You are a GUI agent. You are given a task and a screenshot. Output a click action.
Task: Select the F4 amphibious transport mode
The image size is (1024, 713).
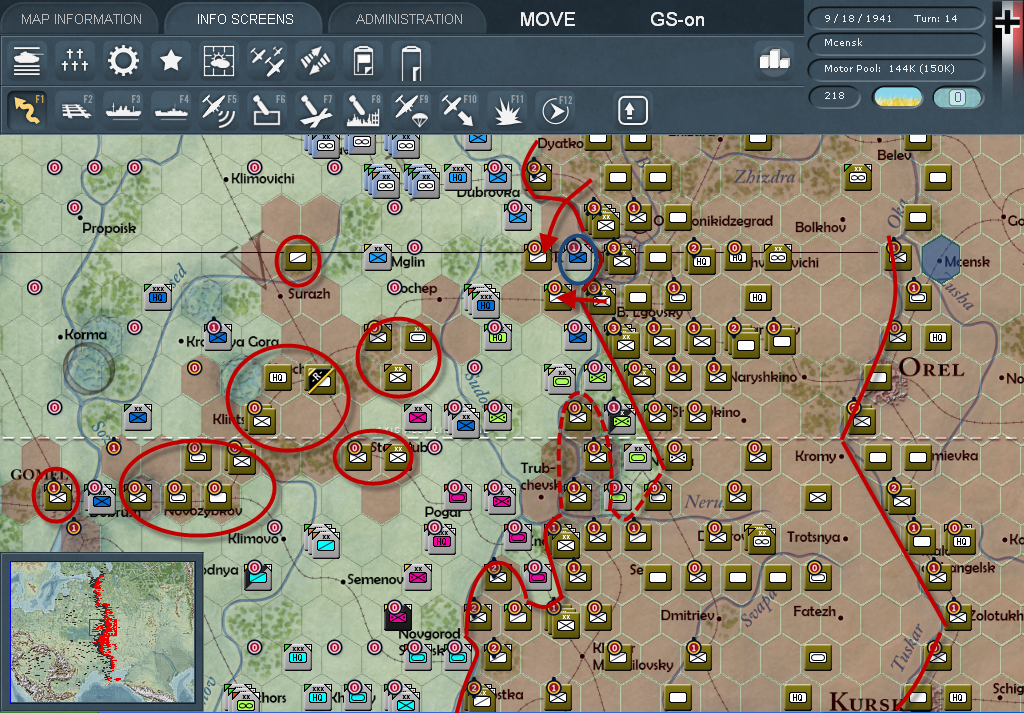tap(171, 108)
